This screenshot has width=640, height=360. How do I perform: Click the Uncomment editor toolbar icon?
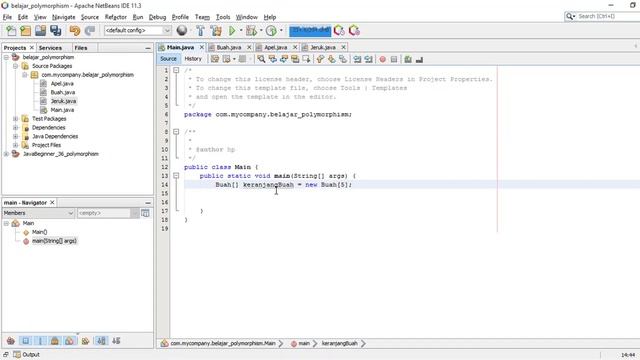click(419, 60)
